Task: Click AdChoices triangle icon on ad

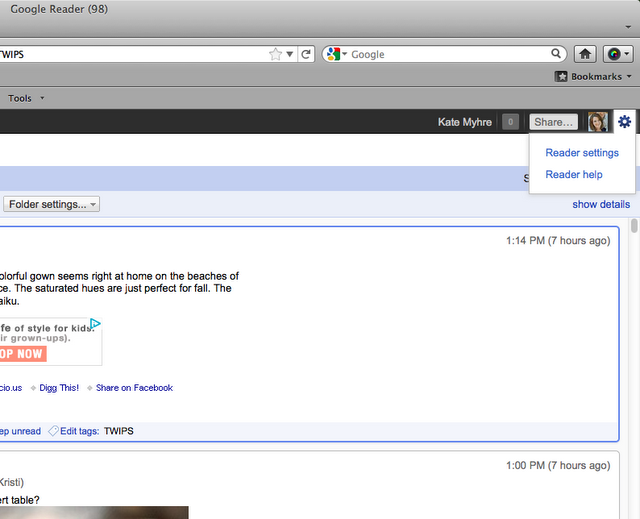Action: click(x=96, y=324)
